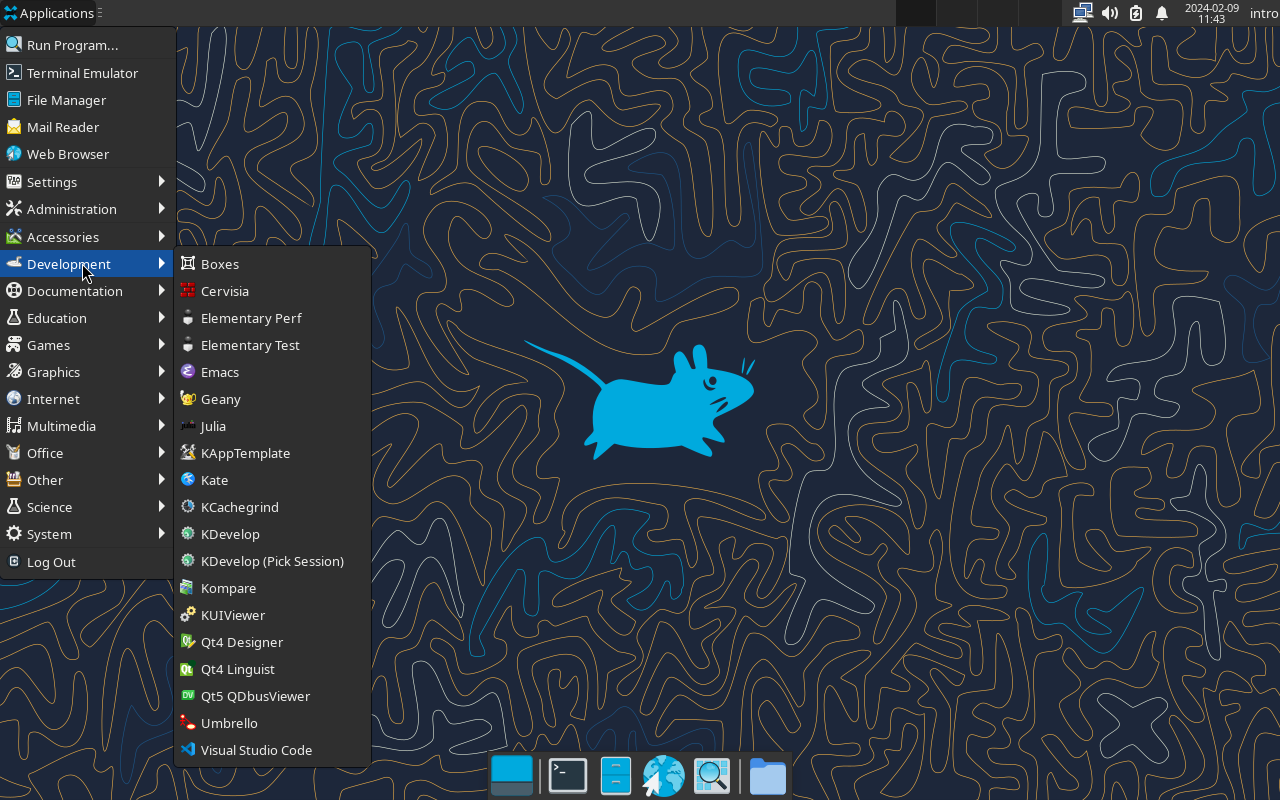The width and height of the screenshot is (1280, 800).
Task: Click the Cervisia app icon
Action: (x=187, y=290)
